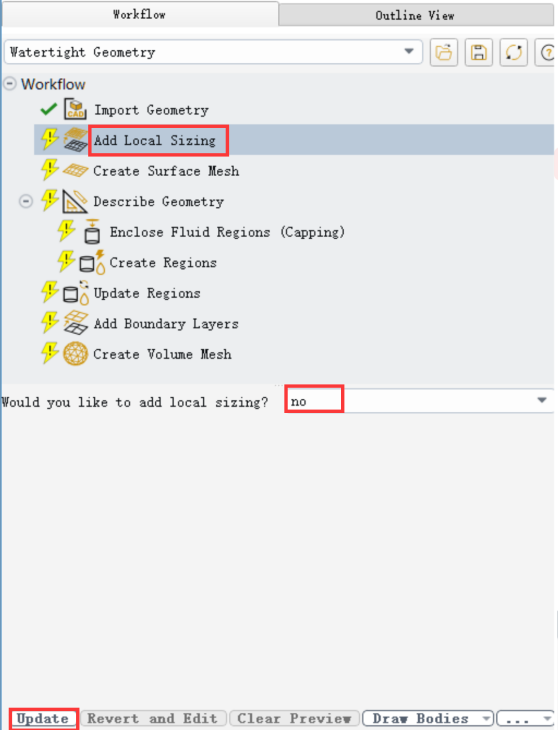Collapse the Describe Geometry node
This screenshot has height=730, width=558.
26,201
